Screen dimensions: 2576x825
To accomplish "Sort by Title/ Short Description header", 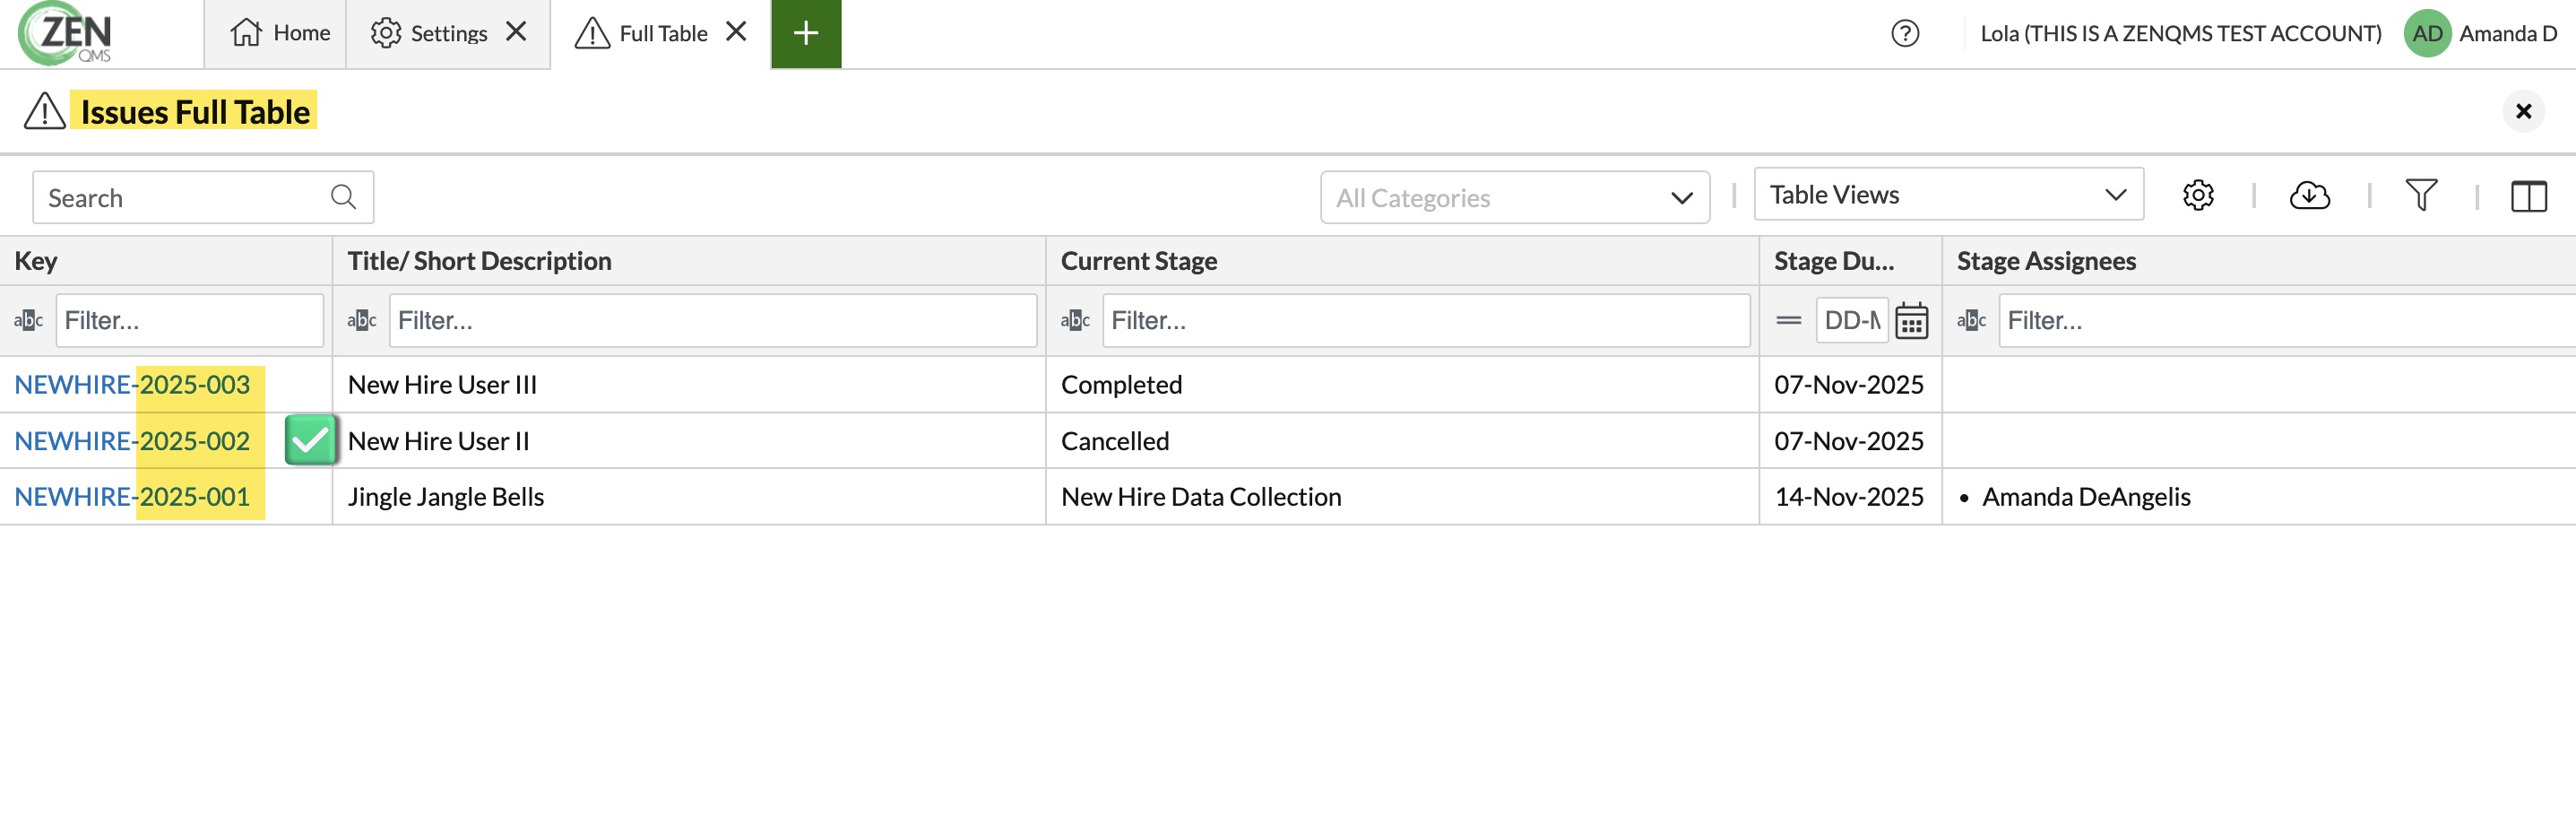I will (689, 261).
